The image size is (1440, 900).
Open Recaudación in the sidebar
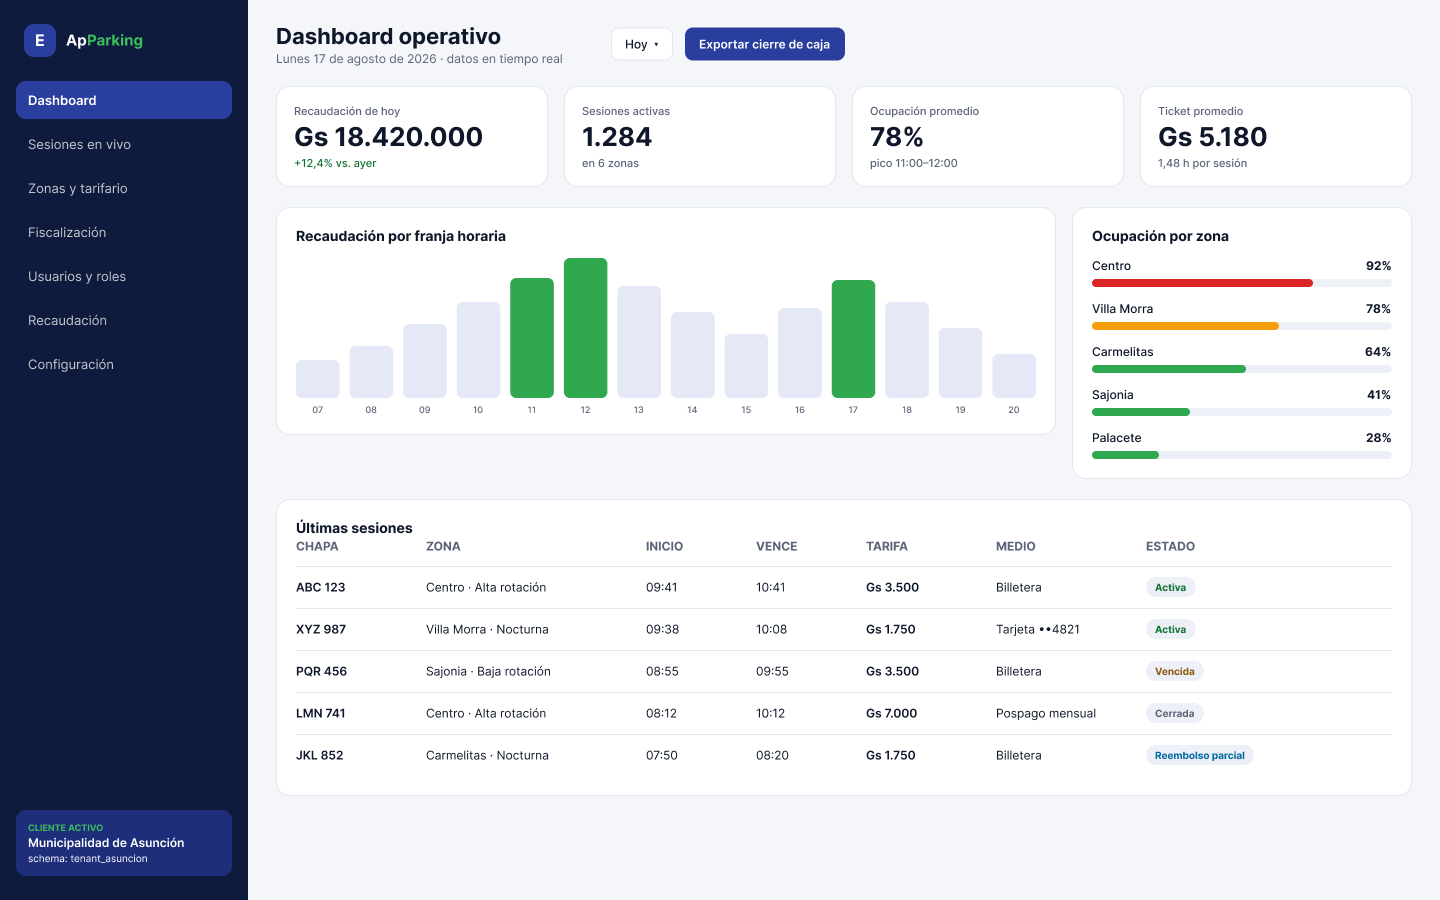click(124, 320)
